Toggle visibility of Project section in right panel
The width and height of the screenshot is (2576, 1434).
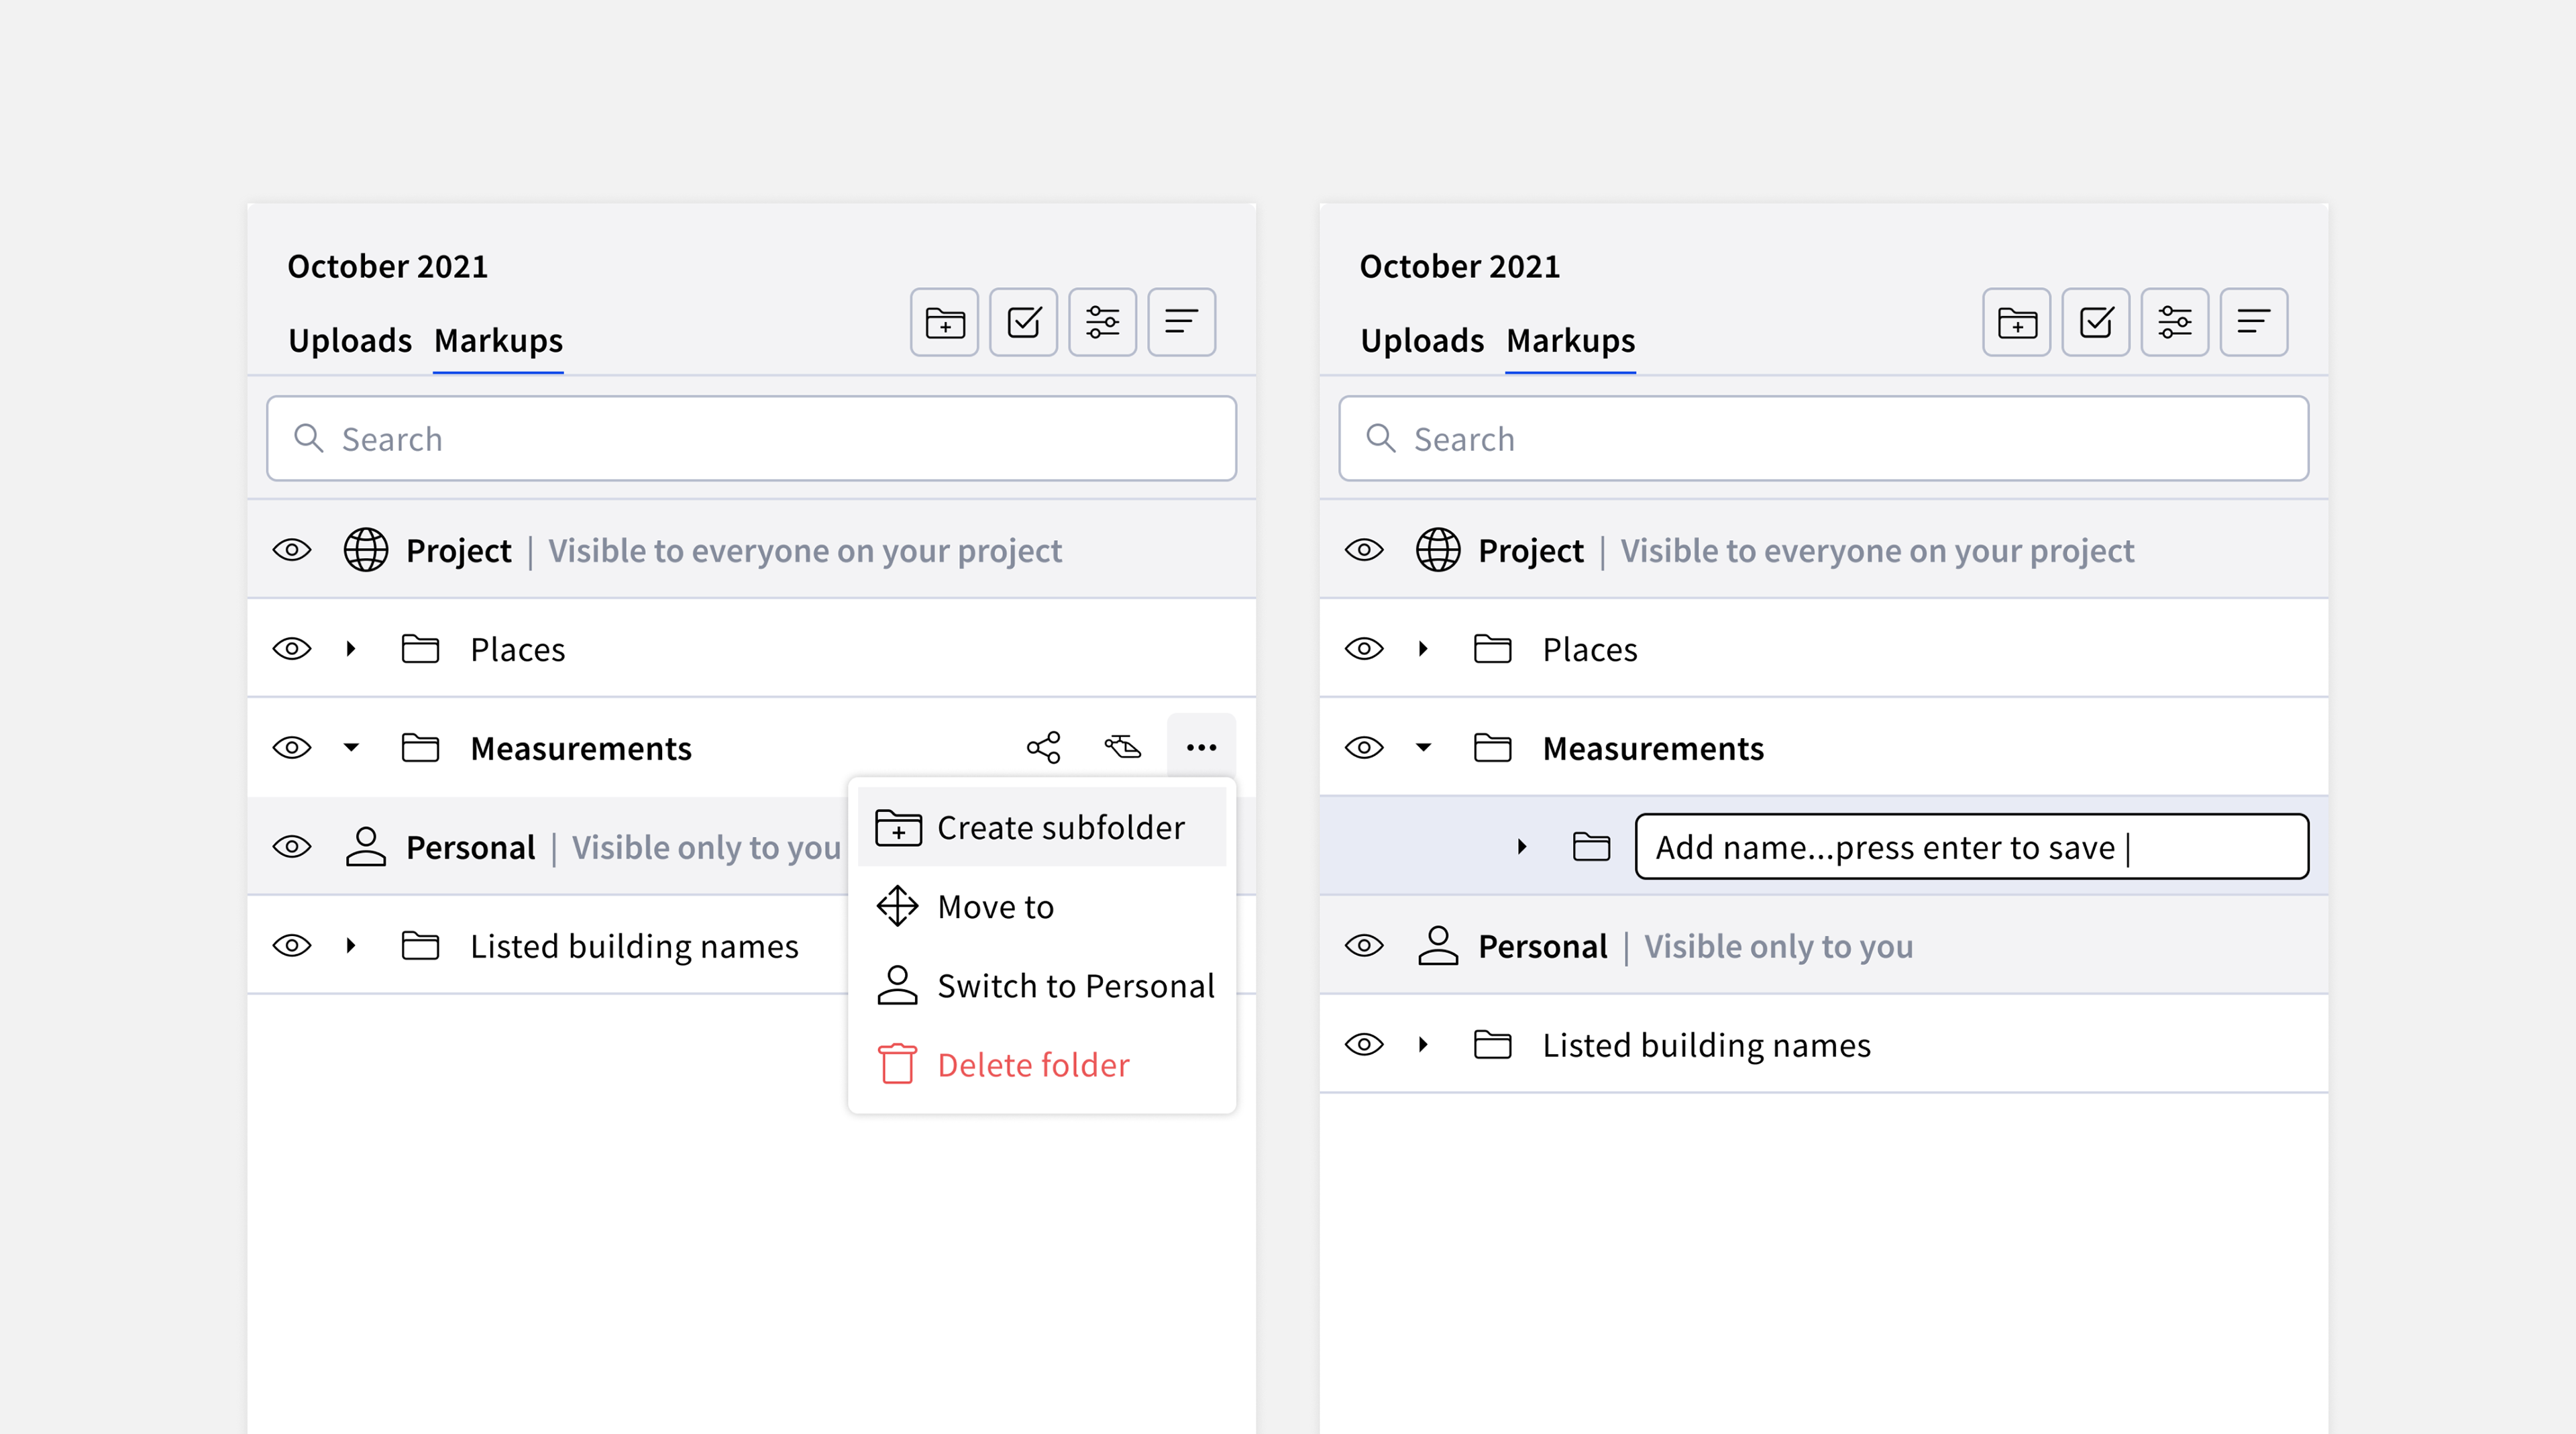point(1364,550)
